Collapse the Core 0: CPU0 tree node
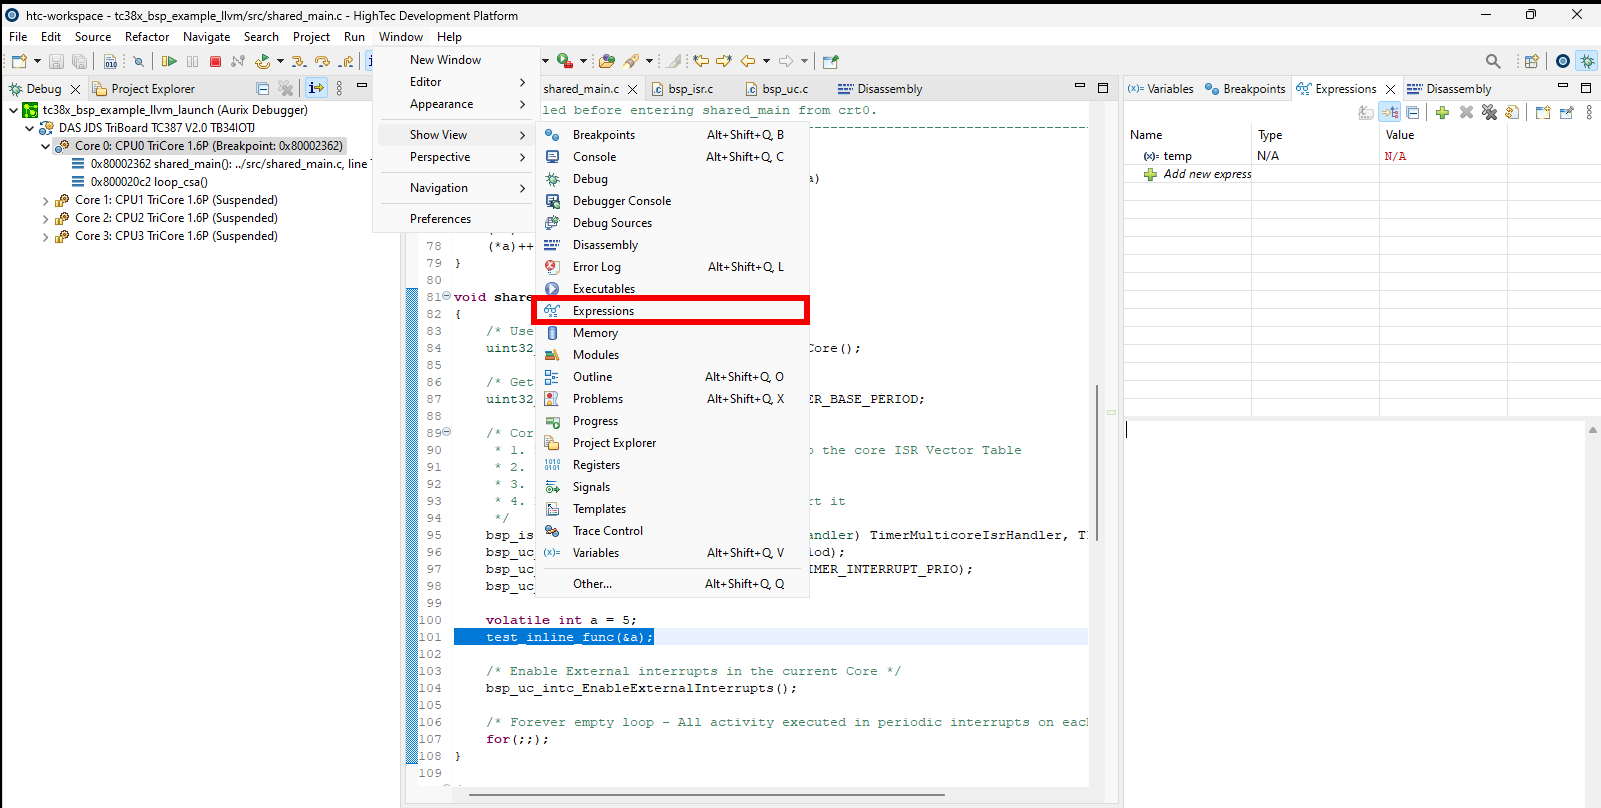 tap(46, 146)
